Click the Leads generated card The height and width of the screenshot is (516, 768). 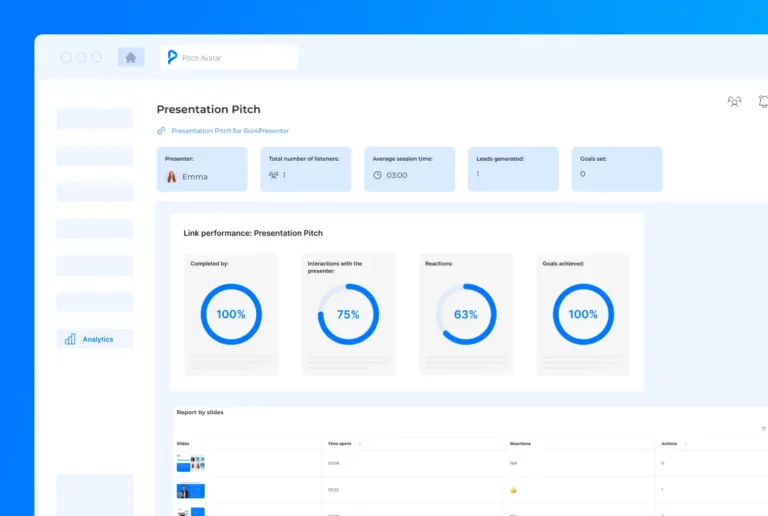click(x=513, y=169)
